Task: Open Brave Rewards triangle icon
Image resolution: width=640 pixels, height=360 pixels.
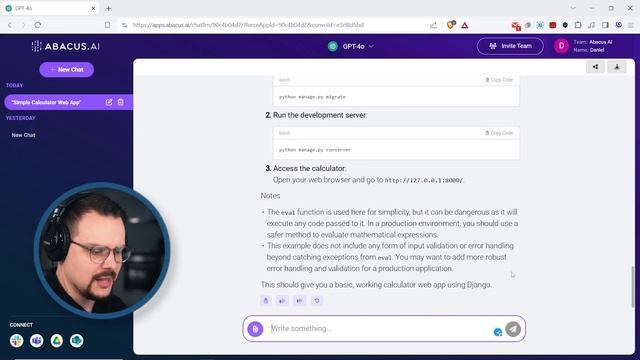Action: 465,25
